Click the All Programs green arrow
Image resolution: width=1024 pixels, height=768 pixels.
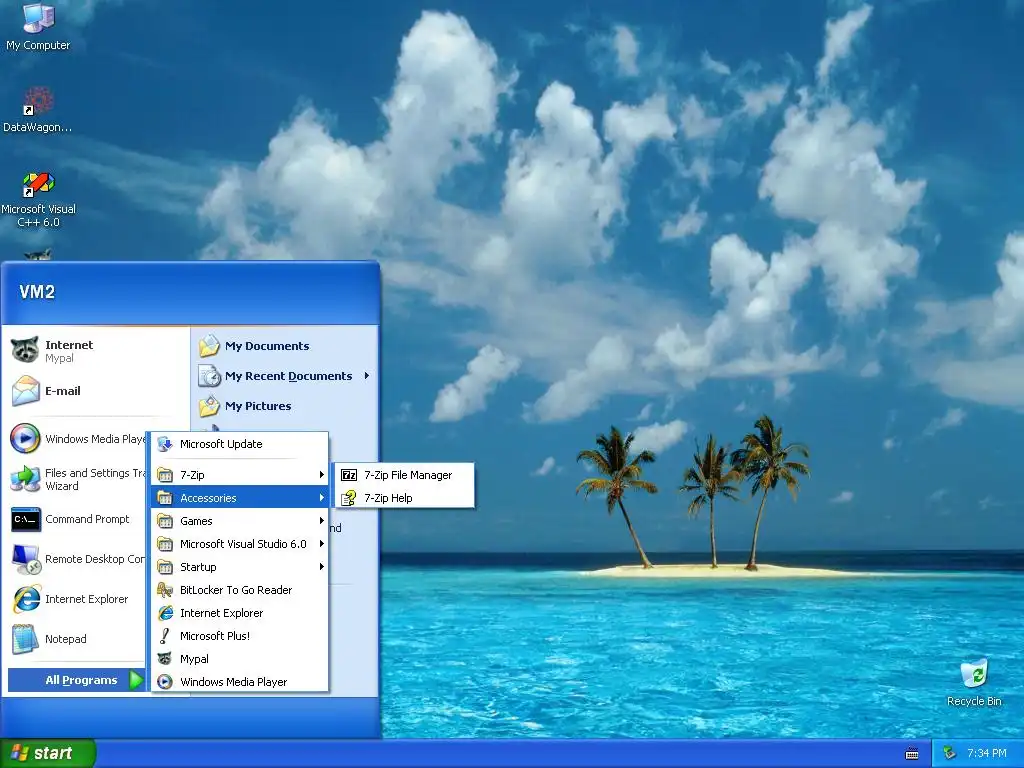tap(136, 680)
